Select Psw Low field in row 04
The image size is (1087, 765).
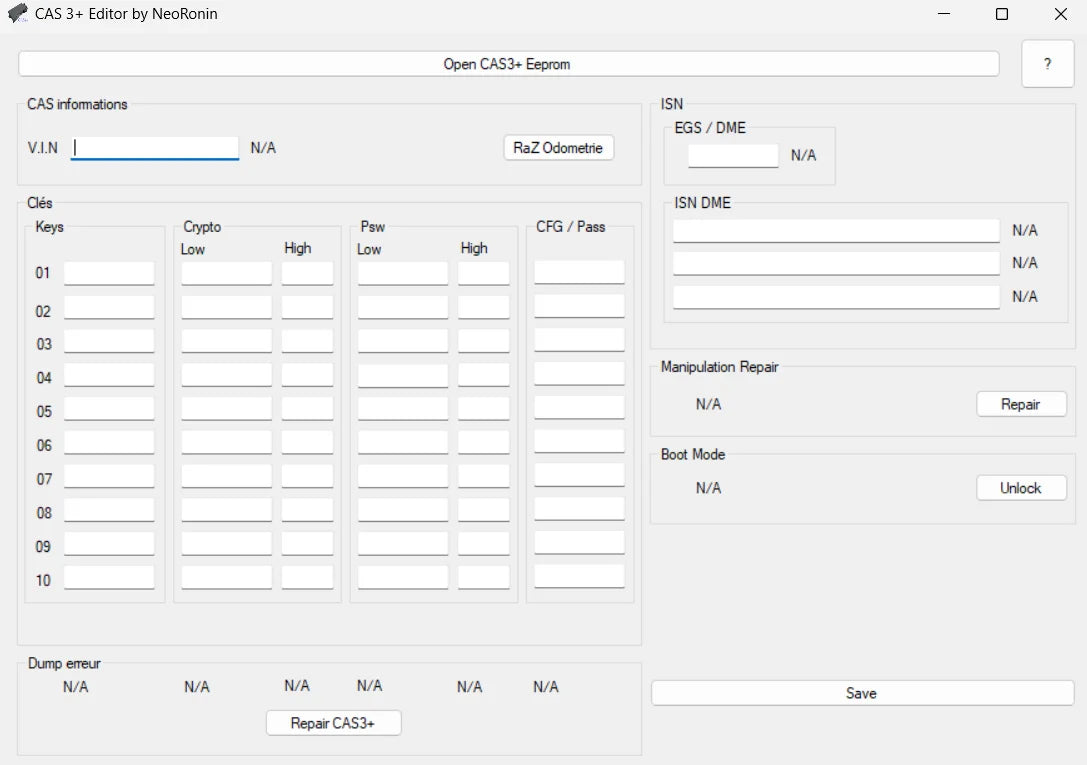coord(403,375)
